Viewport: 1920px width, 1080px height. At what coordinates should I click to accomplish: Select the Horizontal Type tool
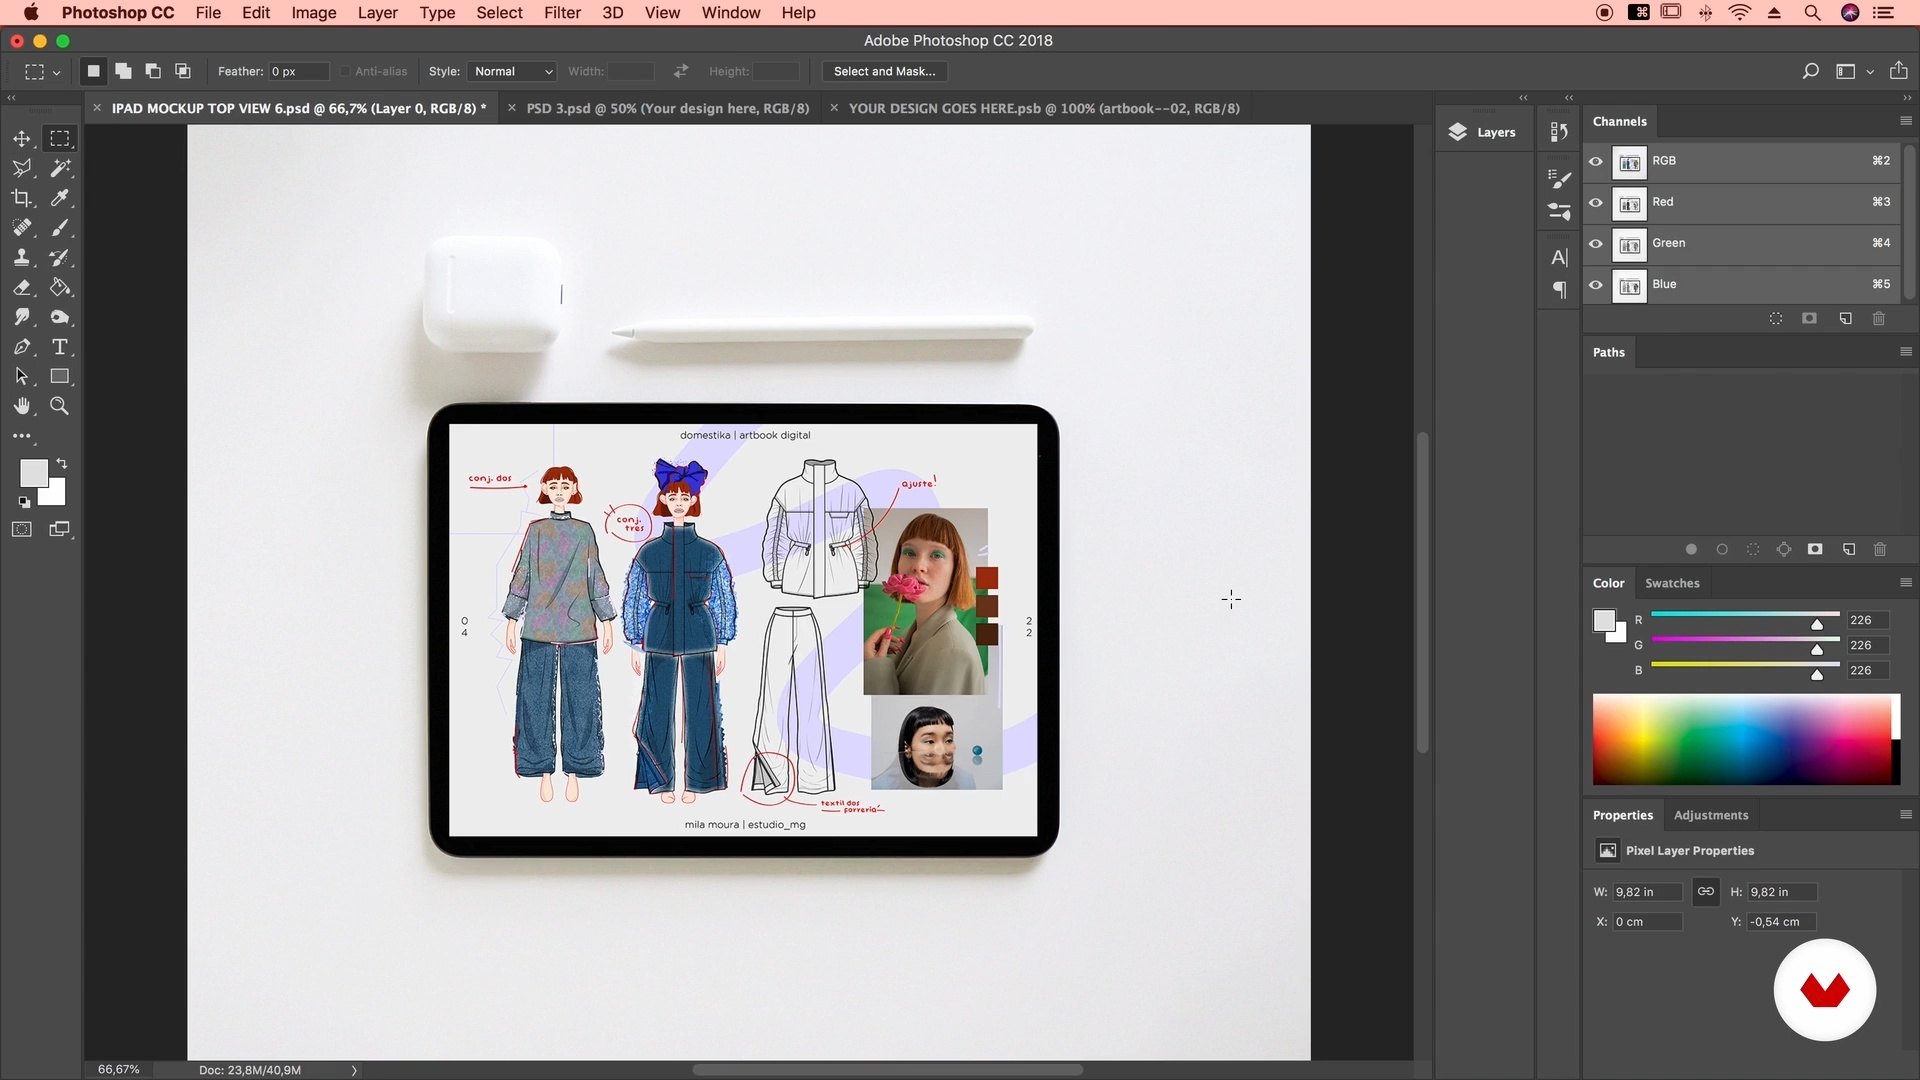coord(60,347)
